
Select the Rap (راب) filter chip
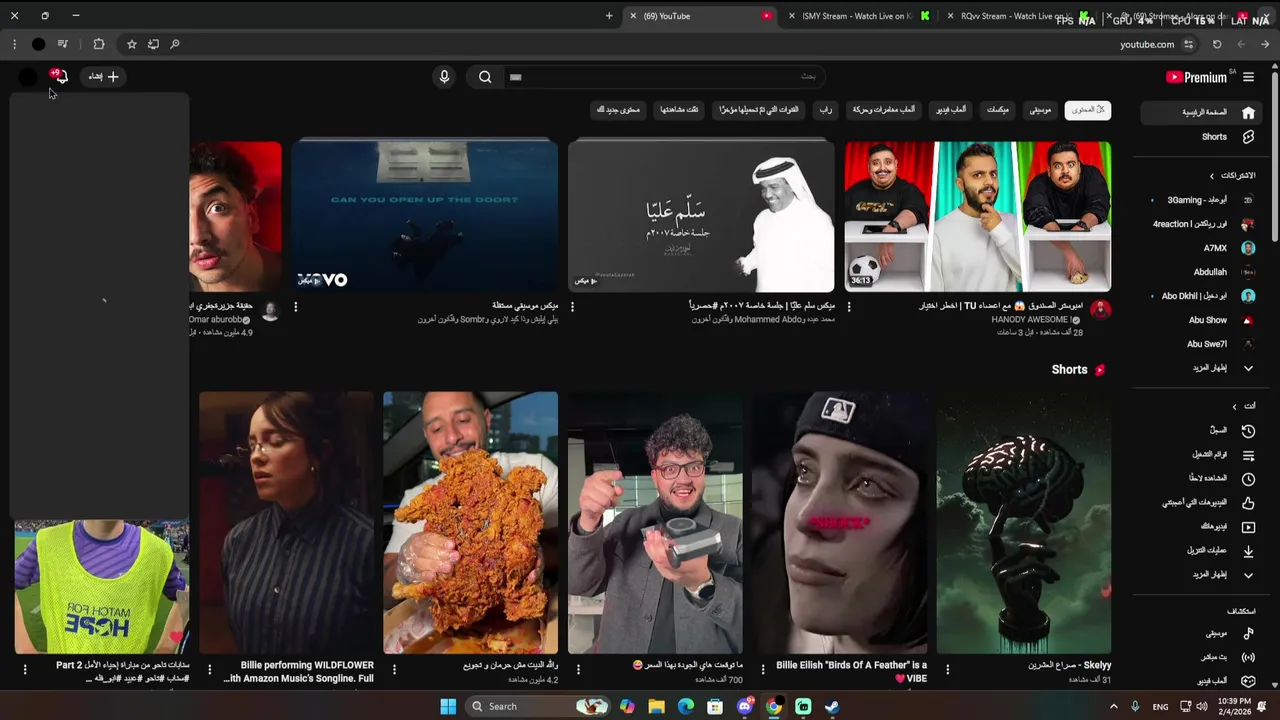pos(825,110)
